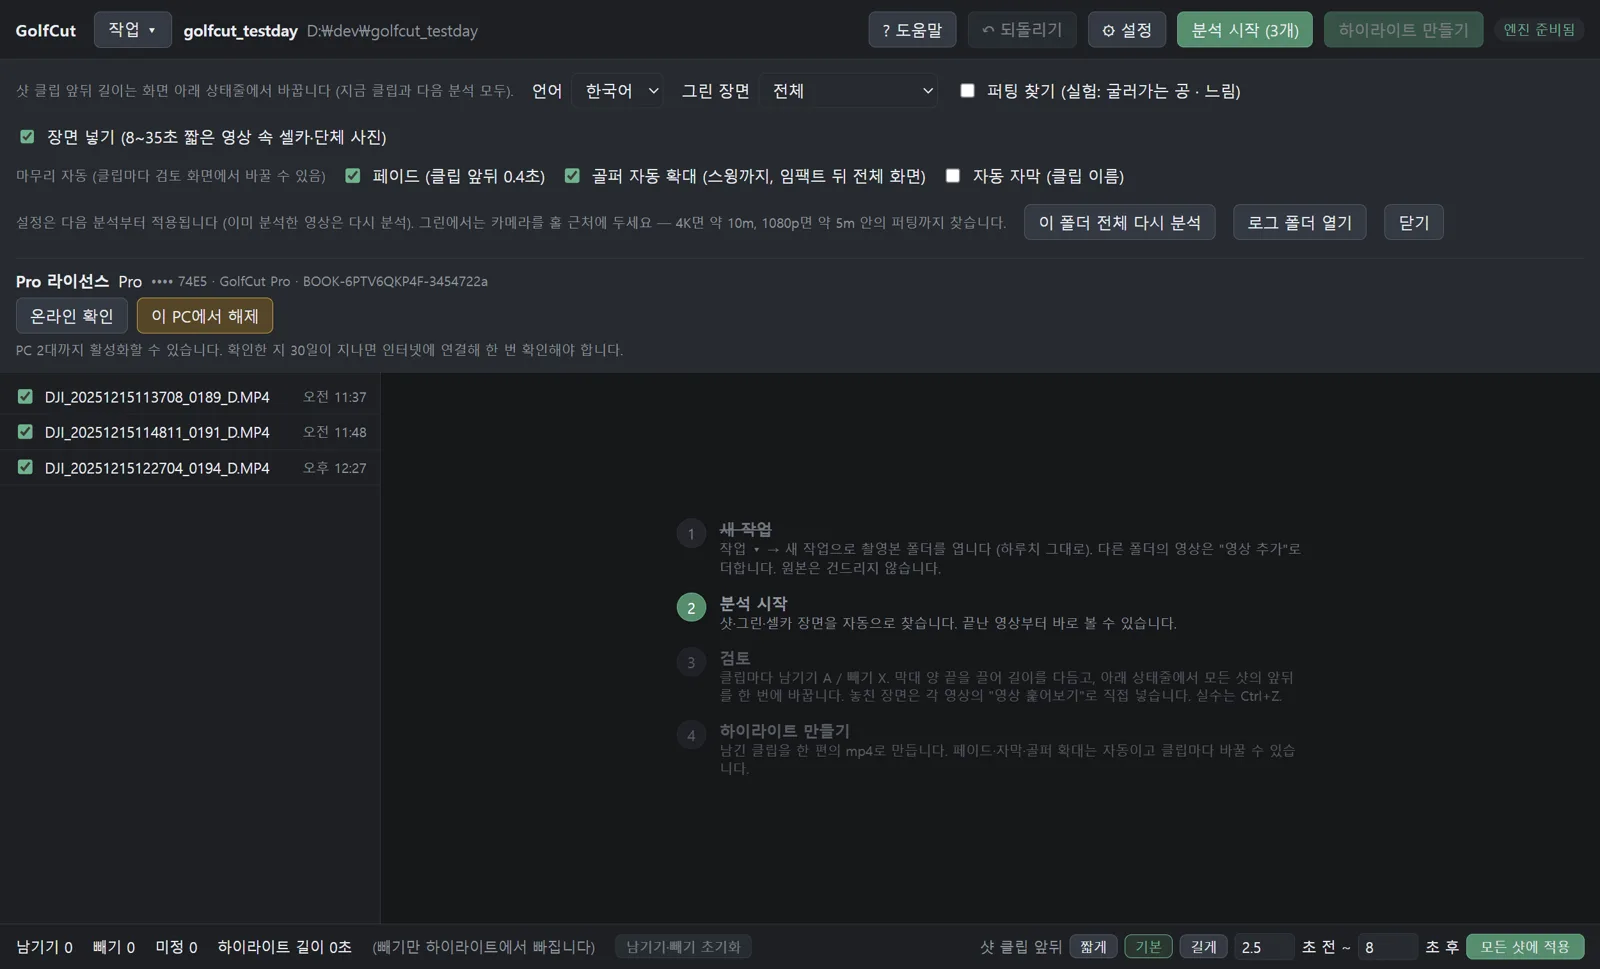
Task: Select the 기본 clip length preset
Action: 1148,947
